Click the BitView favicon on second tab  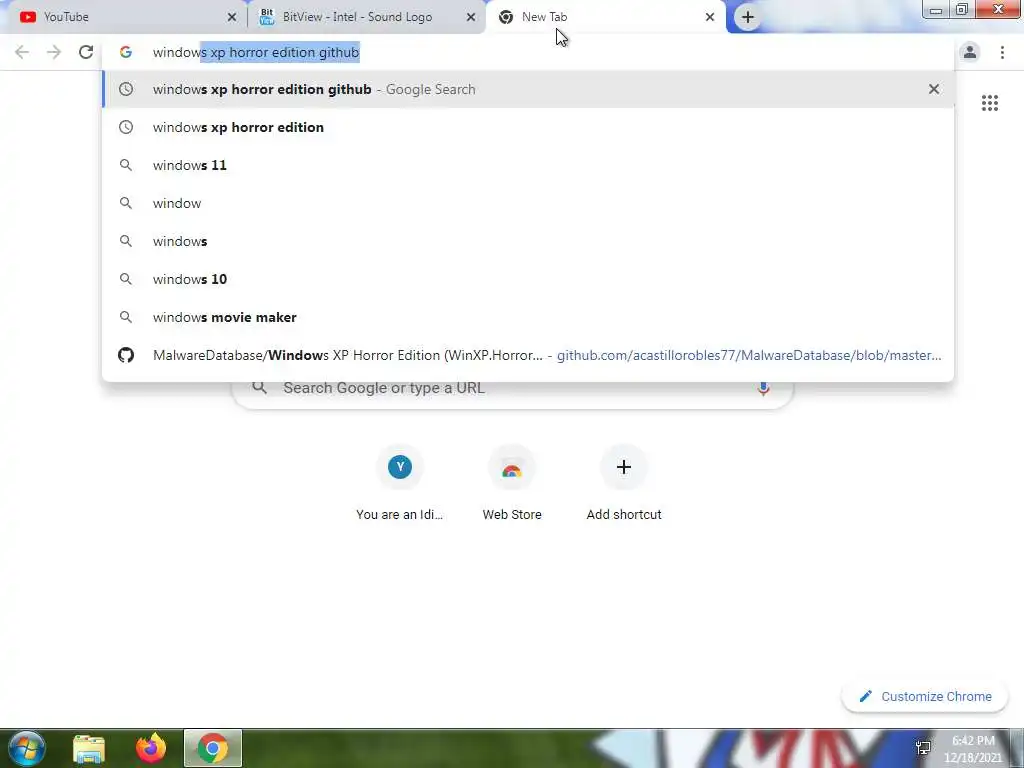point(266,17)
